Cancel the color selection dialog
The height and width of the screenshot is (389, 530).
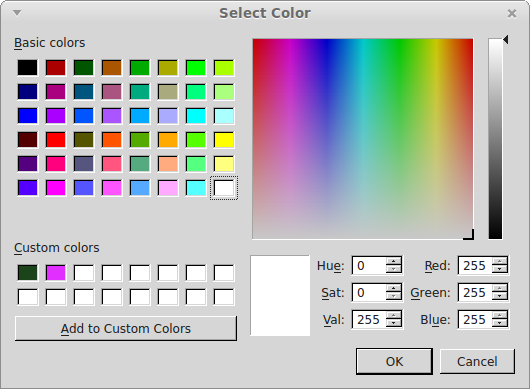point(477,361)
